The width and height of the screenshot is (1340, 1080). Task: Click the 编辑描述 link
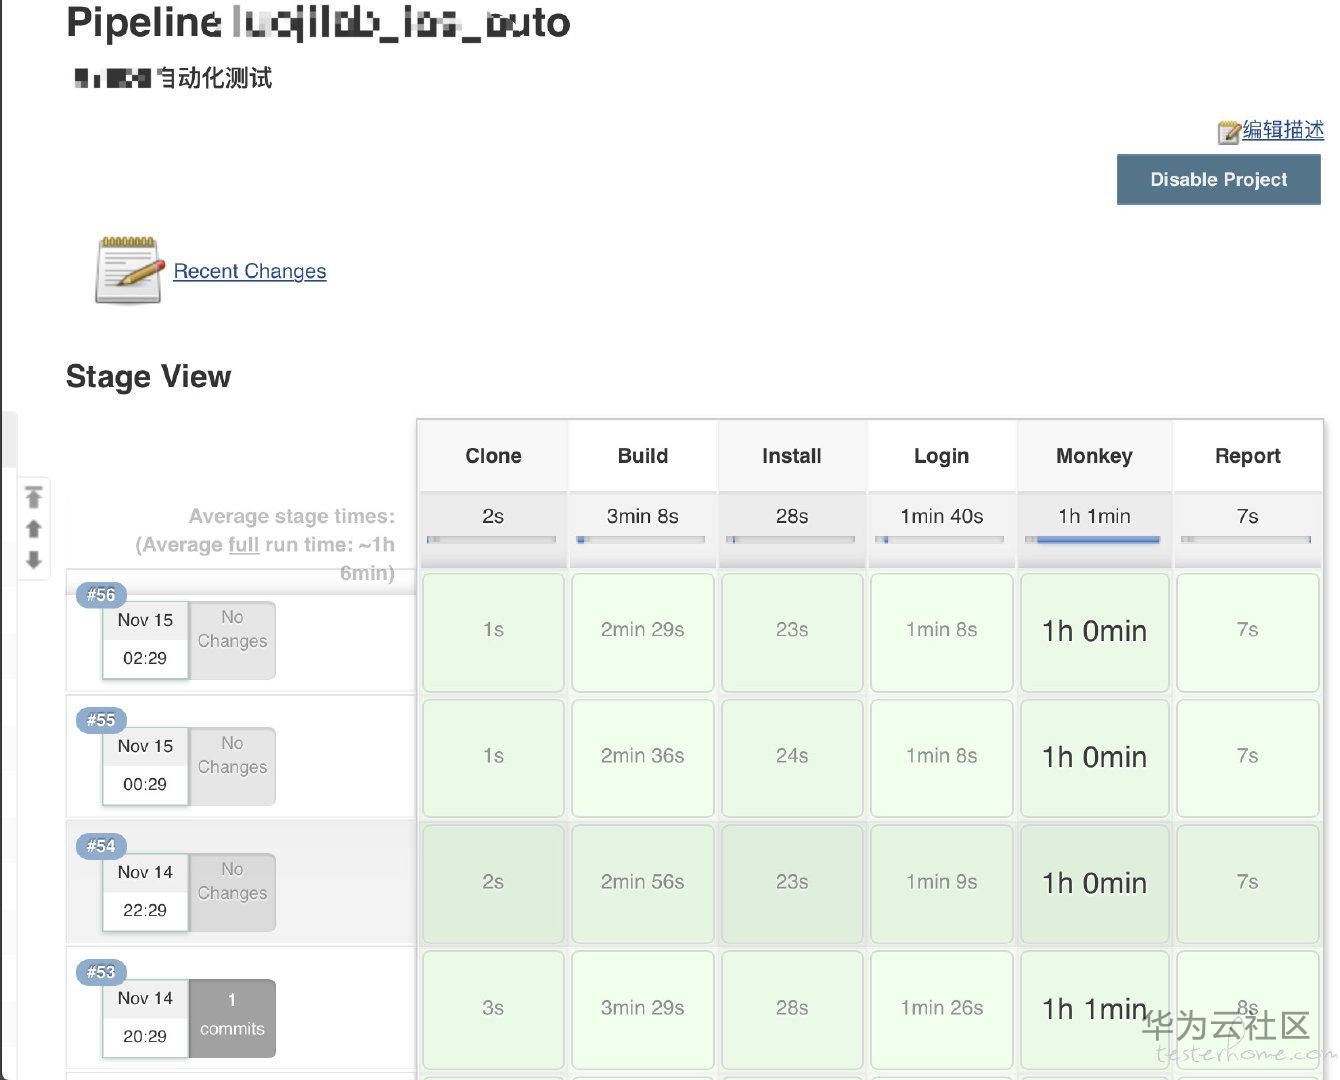pyautogui.click(x=1283, y=130)
